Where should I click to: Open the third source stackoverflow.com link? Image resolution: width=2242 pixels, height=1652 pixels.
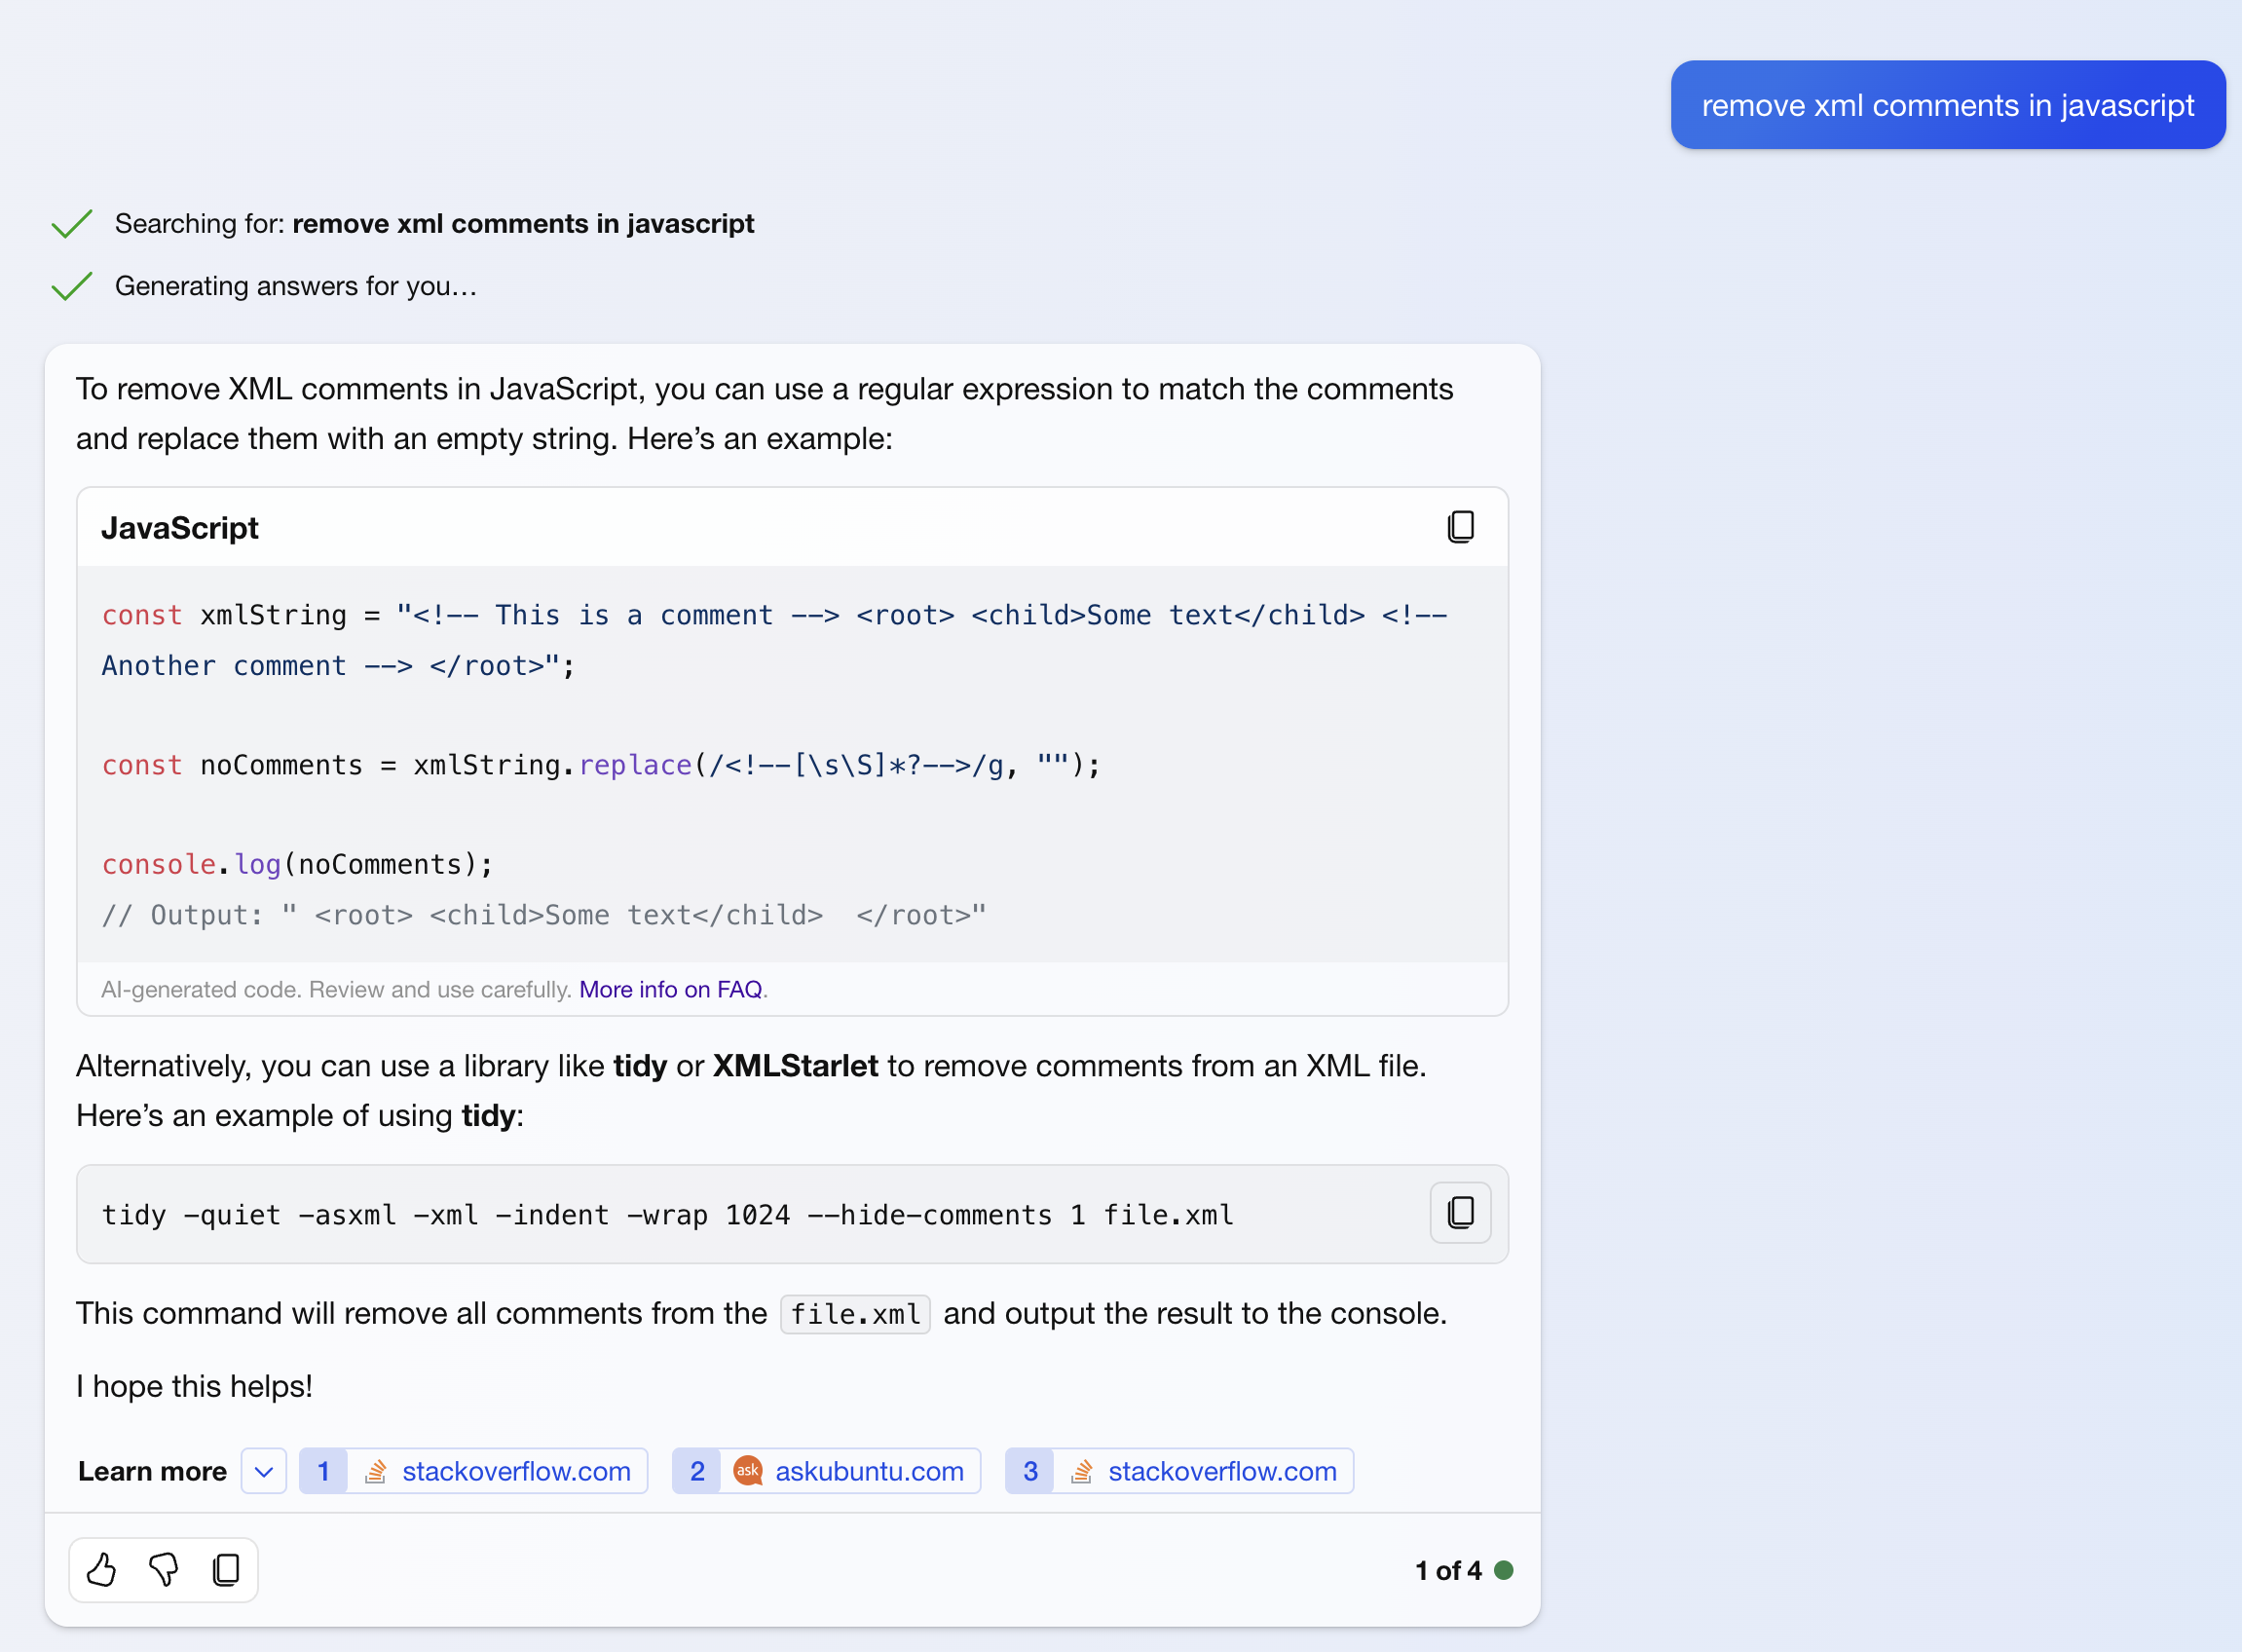[x=1222, y=1471]
